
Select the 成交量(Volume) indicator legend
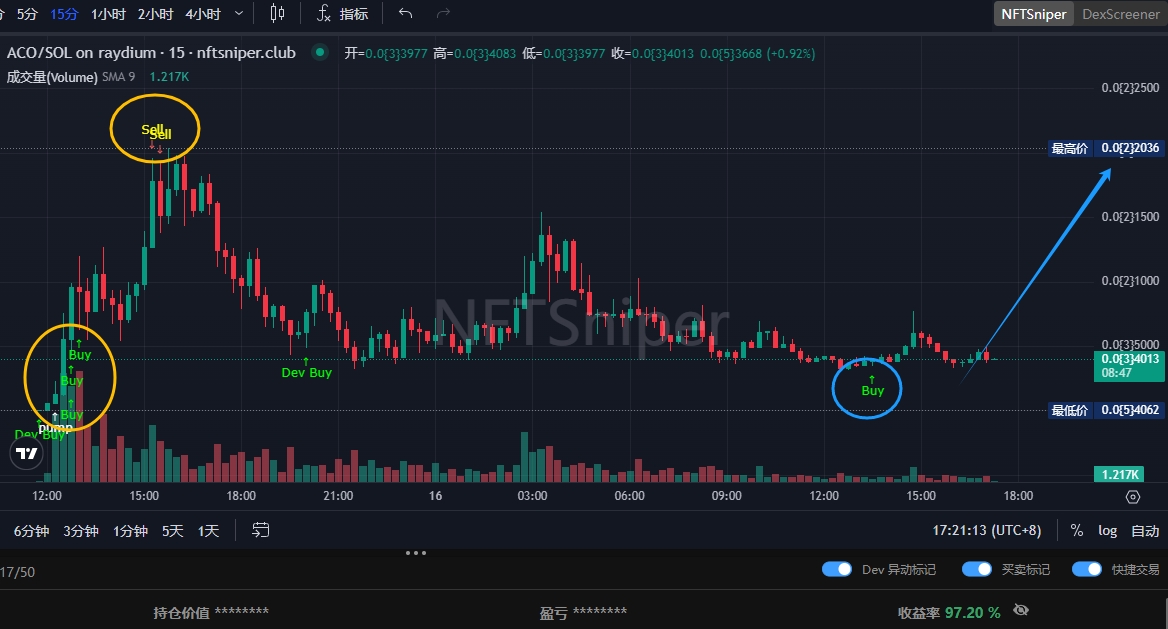click(x=52, y=77)
